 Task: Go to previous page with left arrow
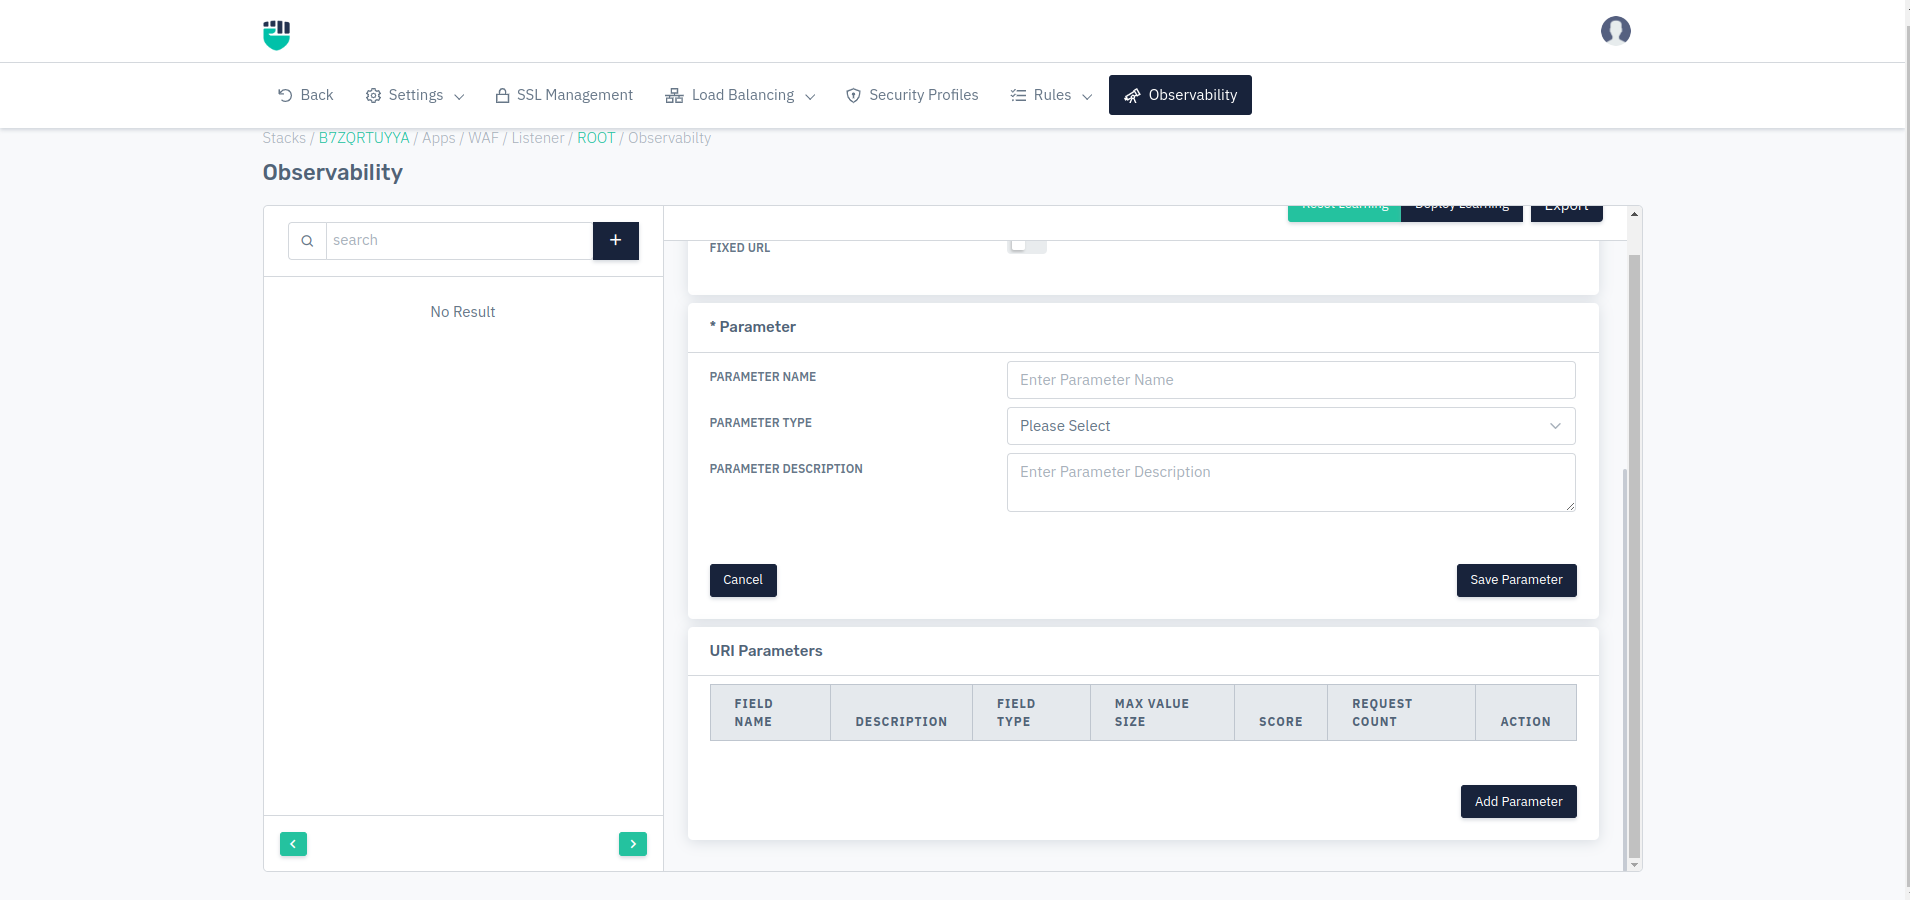(293, 844)
